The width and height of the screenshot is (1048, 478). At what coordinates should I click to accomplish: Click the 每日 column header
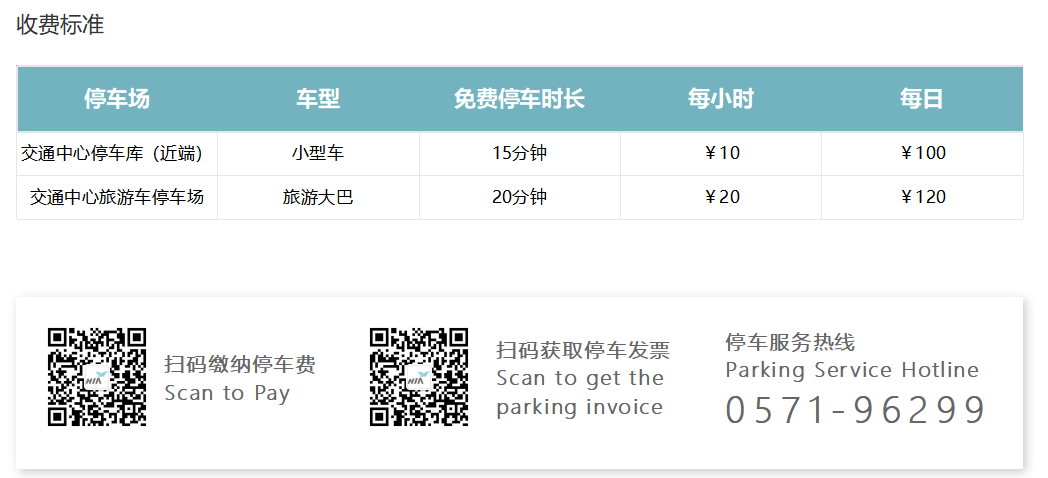[x=922, y=99]
